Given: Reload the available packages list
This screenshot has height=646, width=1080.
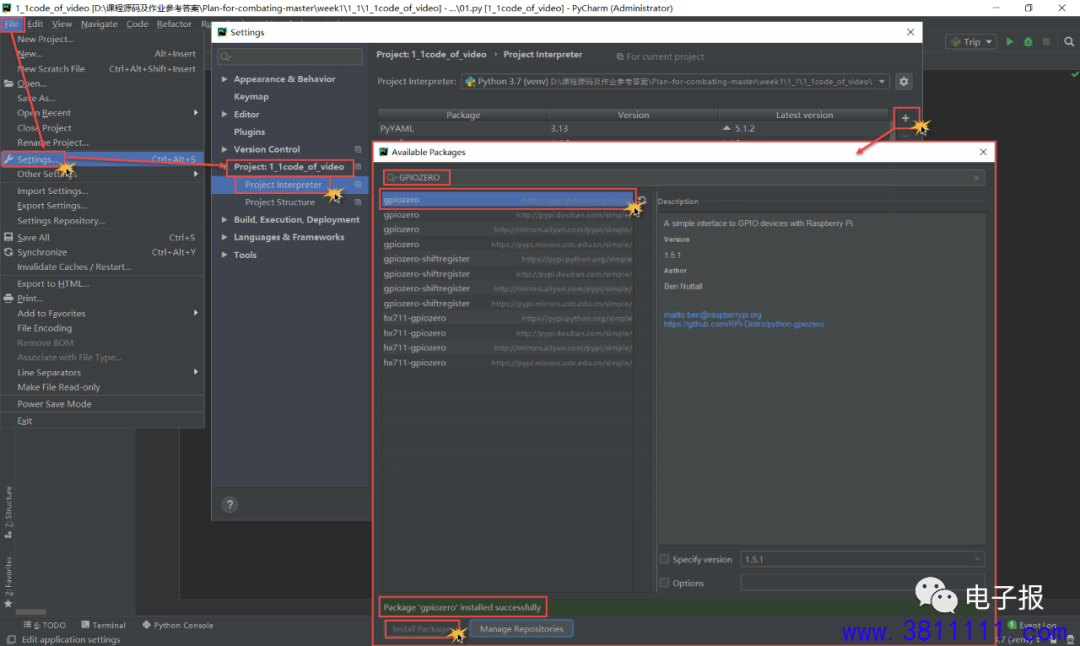Looking at the screenshot, I should pyautogui.click(x=642, y=200).
